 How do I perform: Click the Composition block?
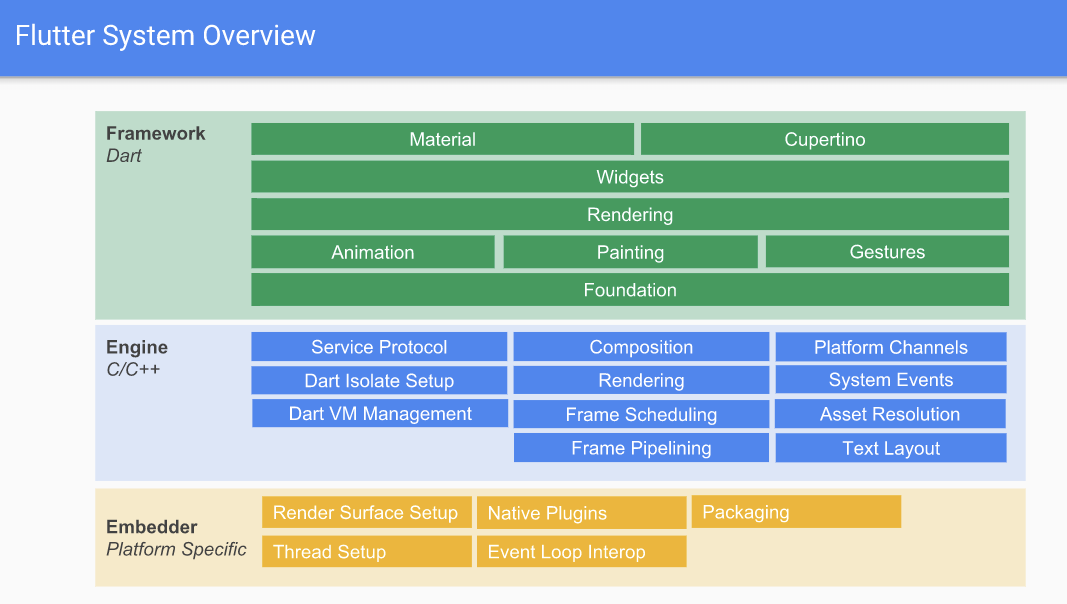click(641, 347)
